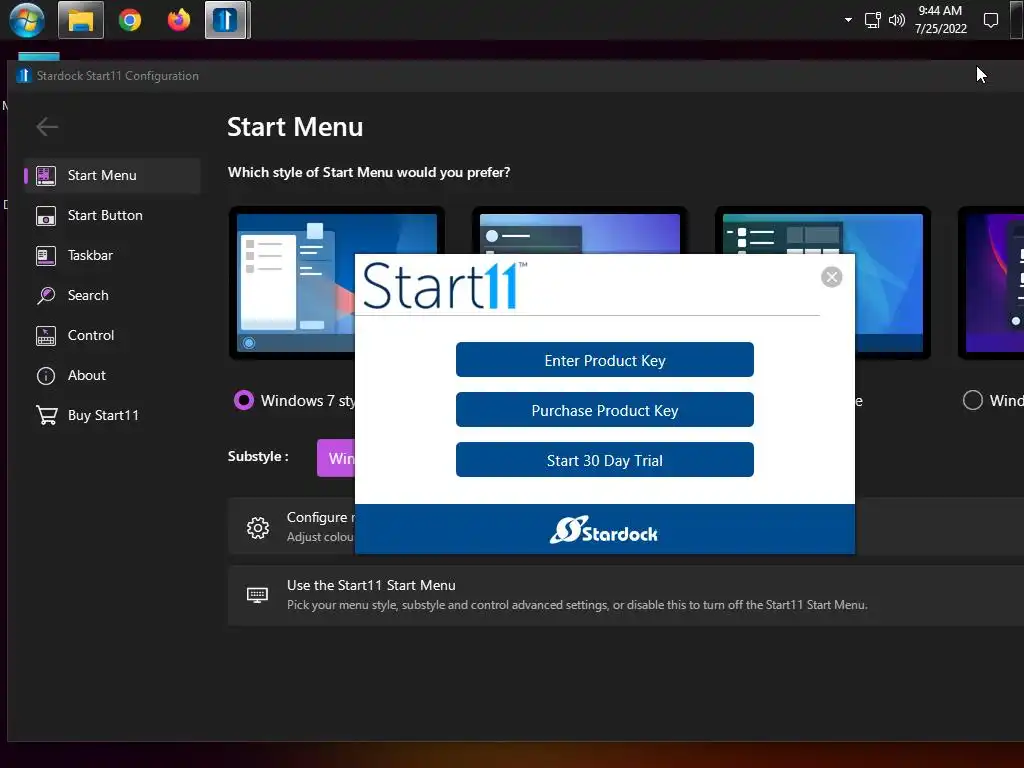
Task: Click the purple partially visible style thumbnail
Action: 991,283
